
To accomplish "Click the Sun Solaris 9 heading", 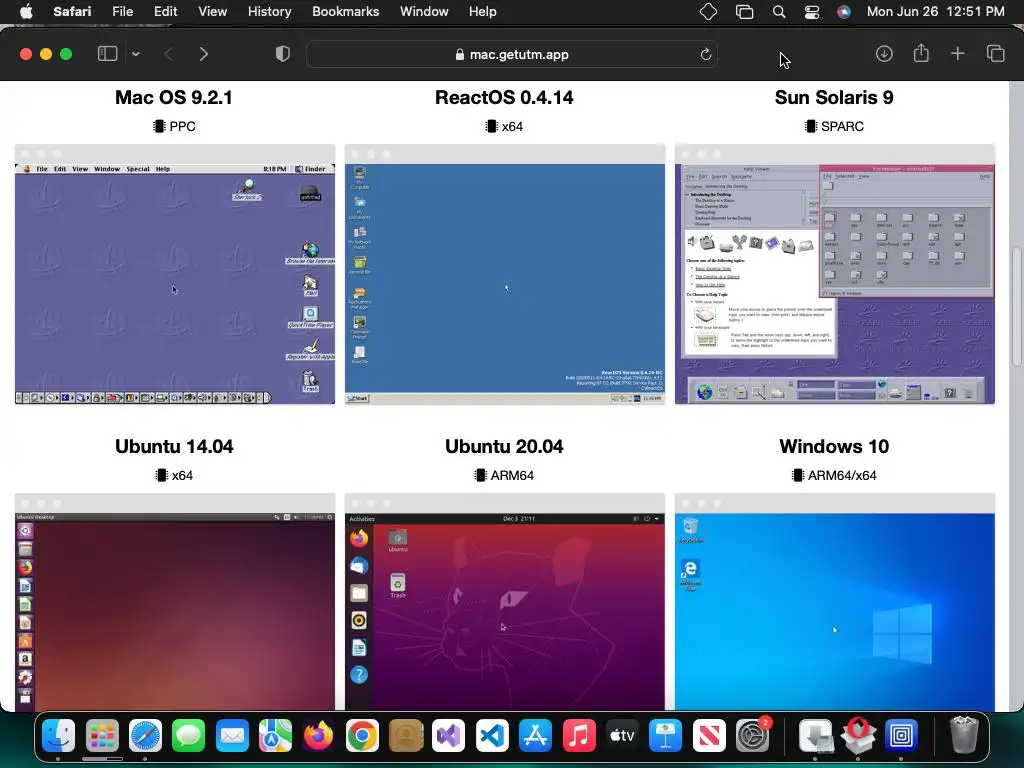I will (x=834, y=97).
